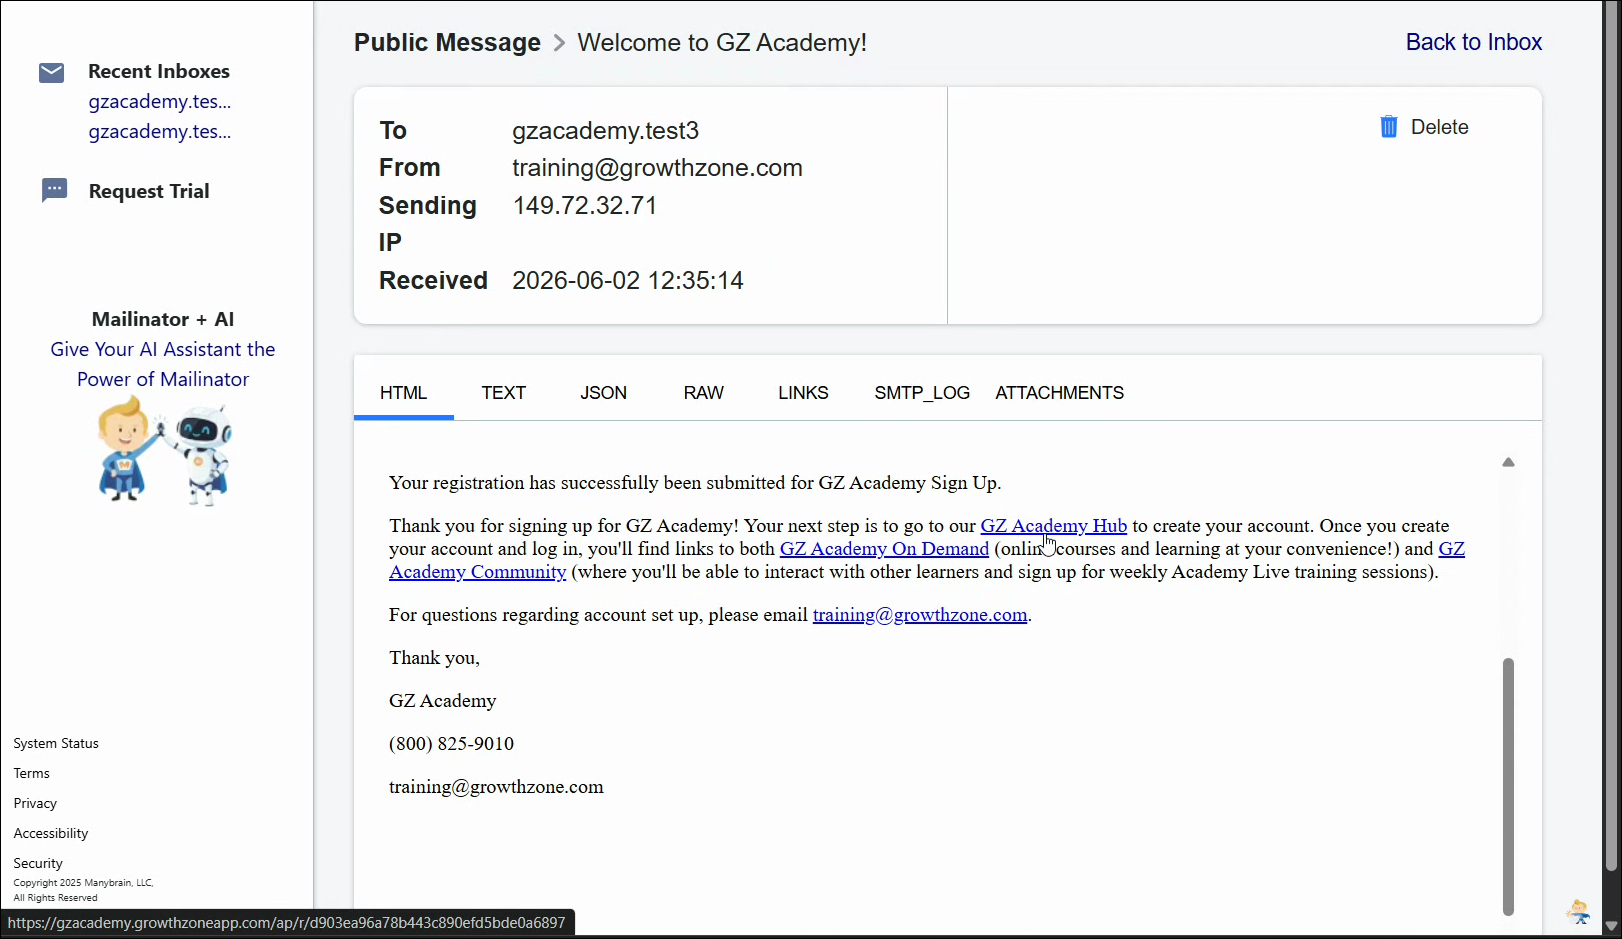Screen dimensions: 1622x939
Task: Click the signature email training@growthzone.com
Action: [x=496, y=787]
